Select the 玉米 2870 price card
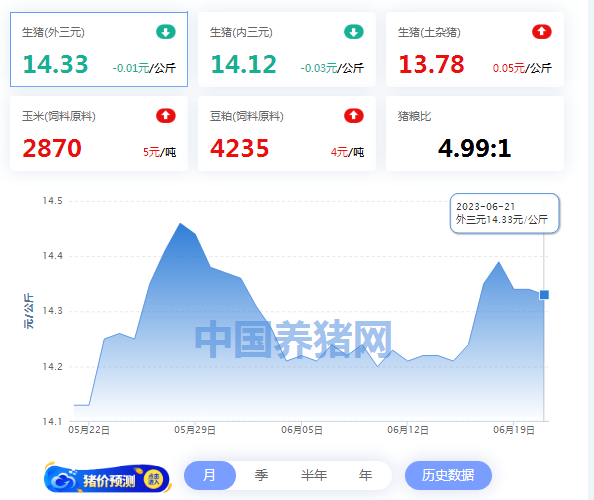This screenshot has height=500, width=594. 99,133
